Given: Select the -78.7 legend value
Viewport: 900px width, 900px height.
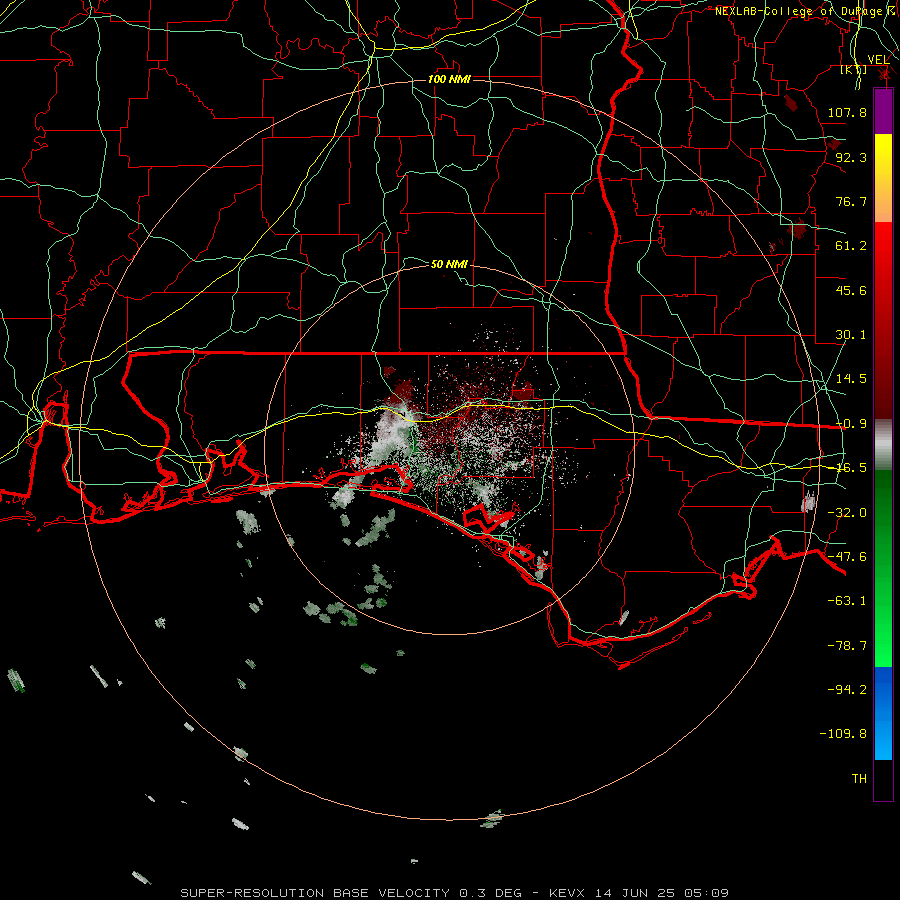Looking at the screenshot, I should [847, 646].
